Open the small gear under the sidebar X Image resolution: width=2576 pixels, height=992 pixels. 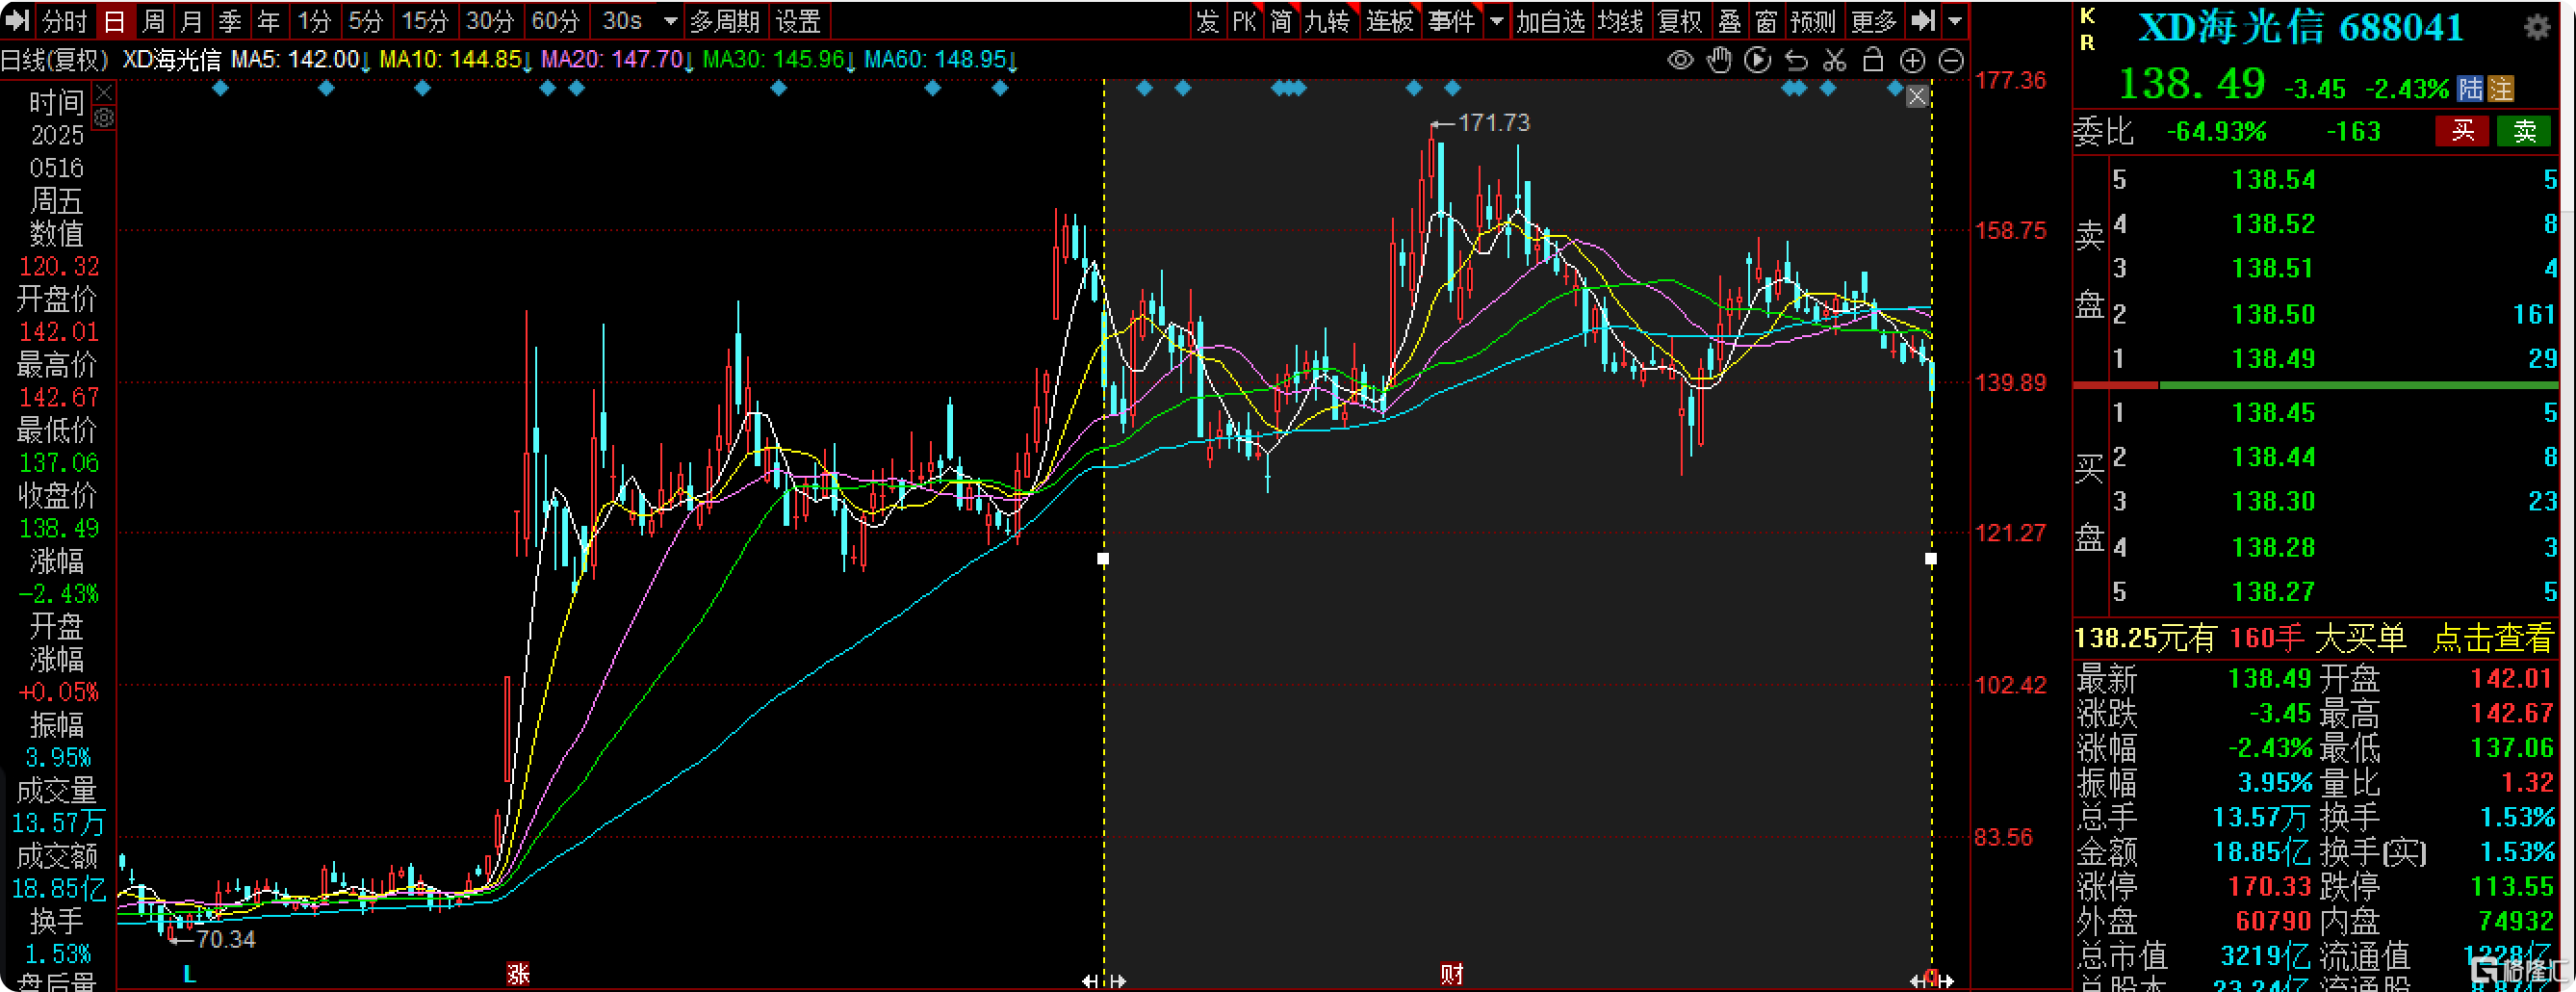[x=104, y=118]
